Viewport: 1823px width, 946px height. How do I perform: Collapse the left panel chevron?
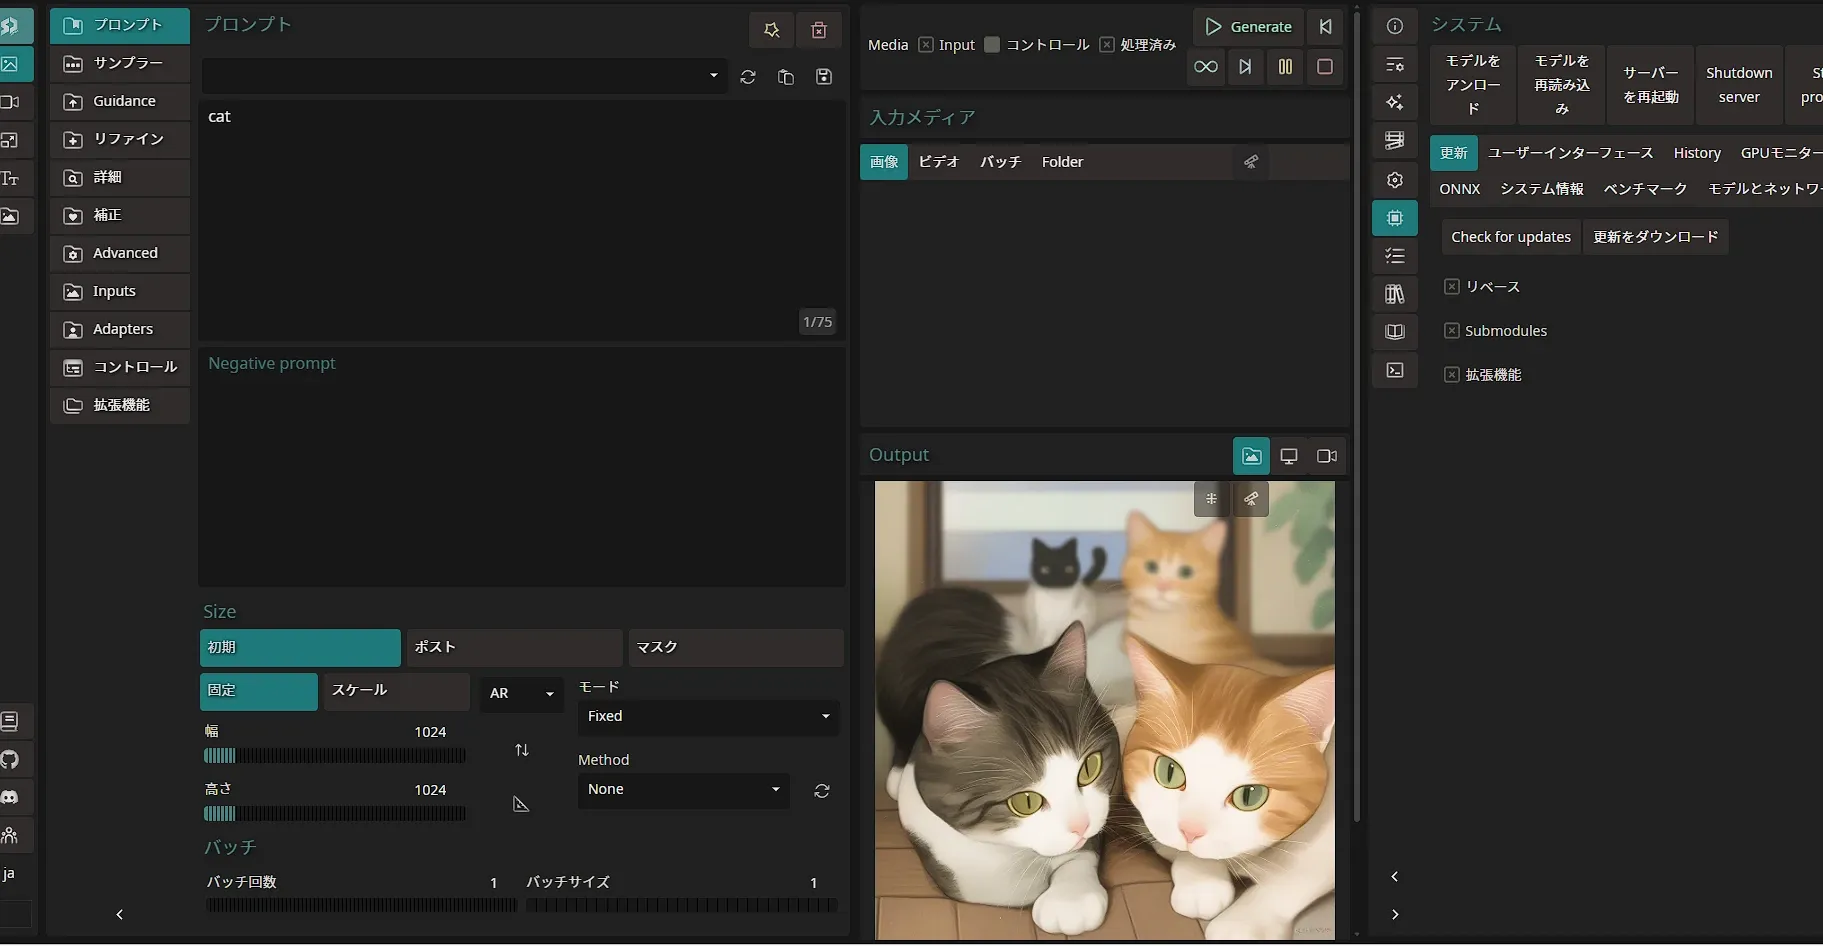point(120,915)
